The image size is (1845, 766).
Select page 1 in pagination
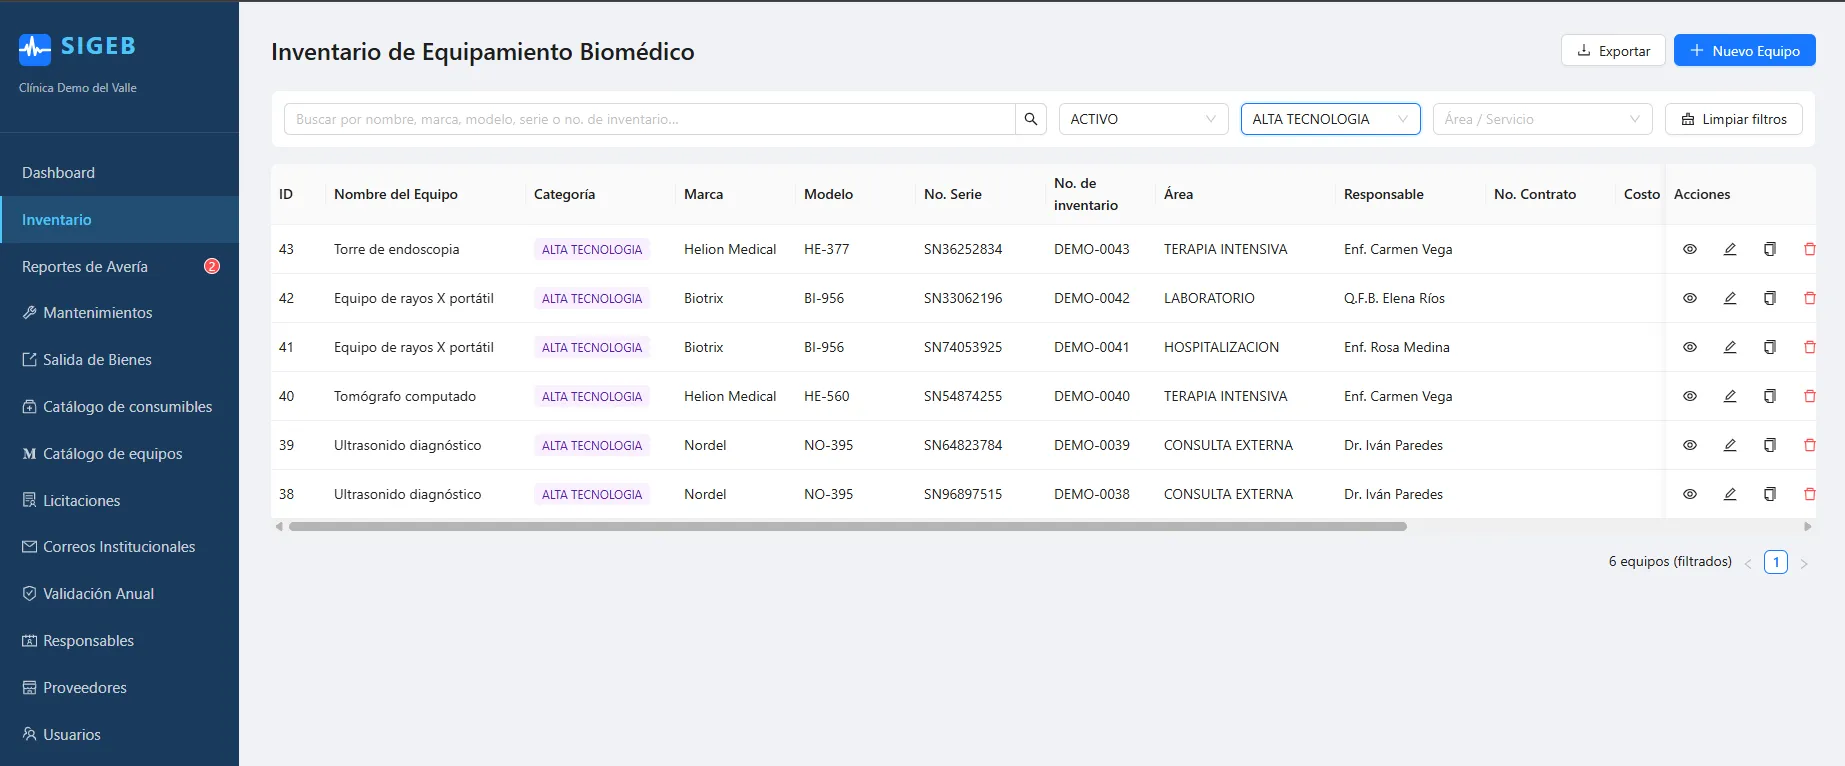pos(1776,562)
